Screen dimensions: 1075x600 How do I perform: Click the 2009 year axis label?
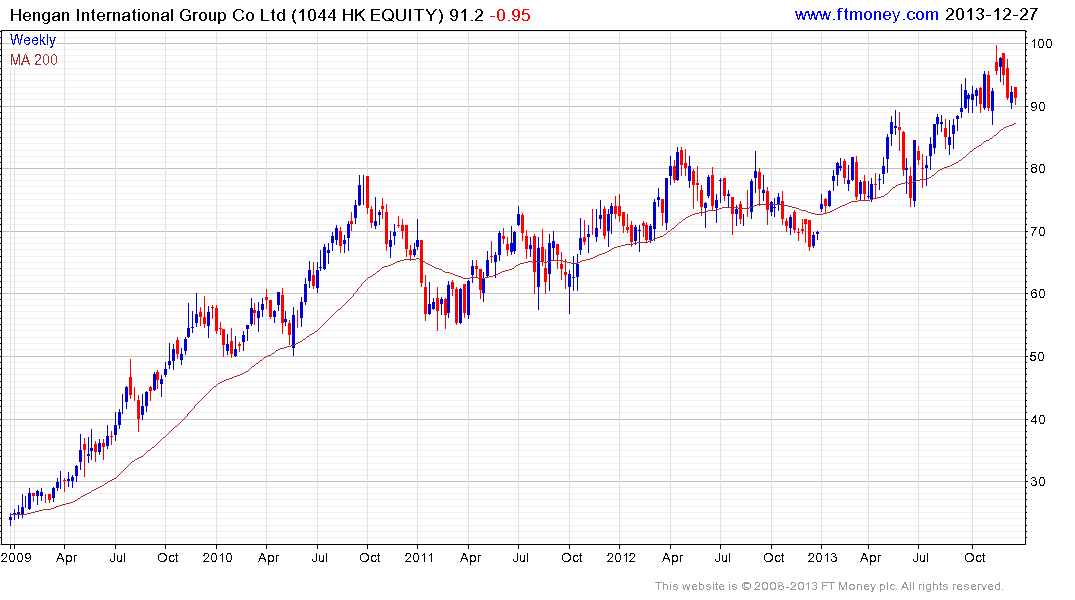tap(16, 557)
